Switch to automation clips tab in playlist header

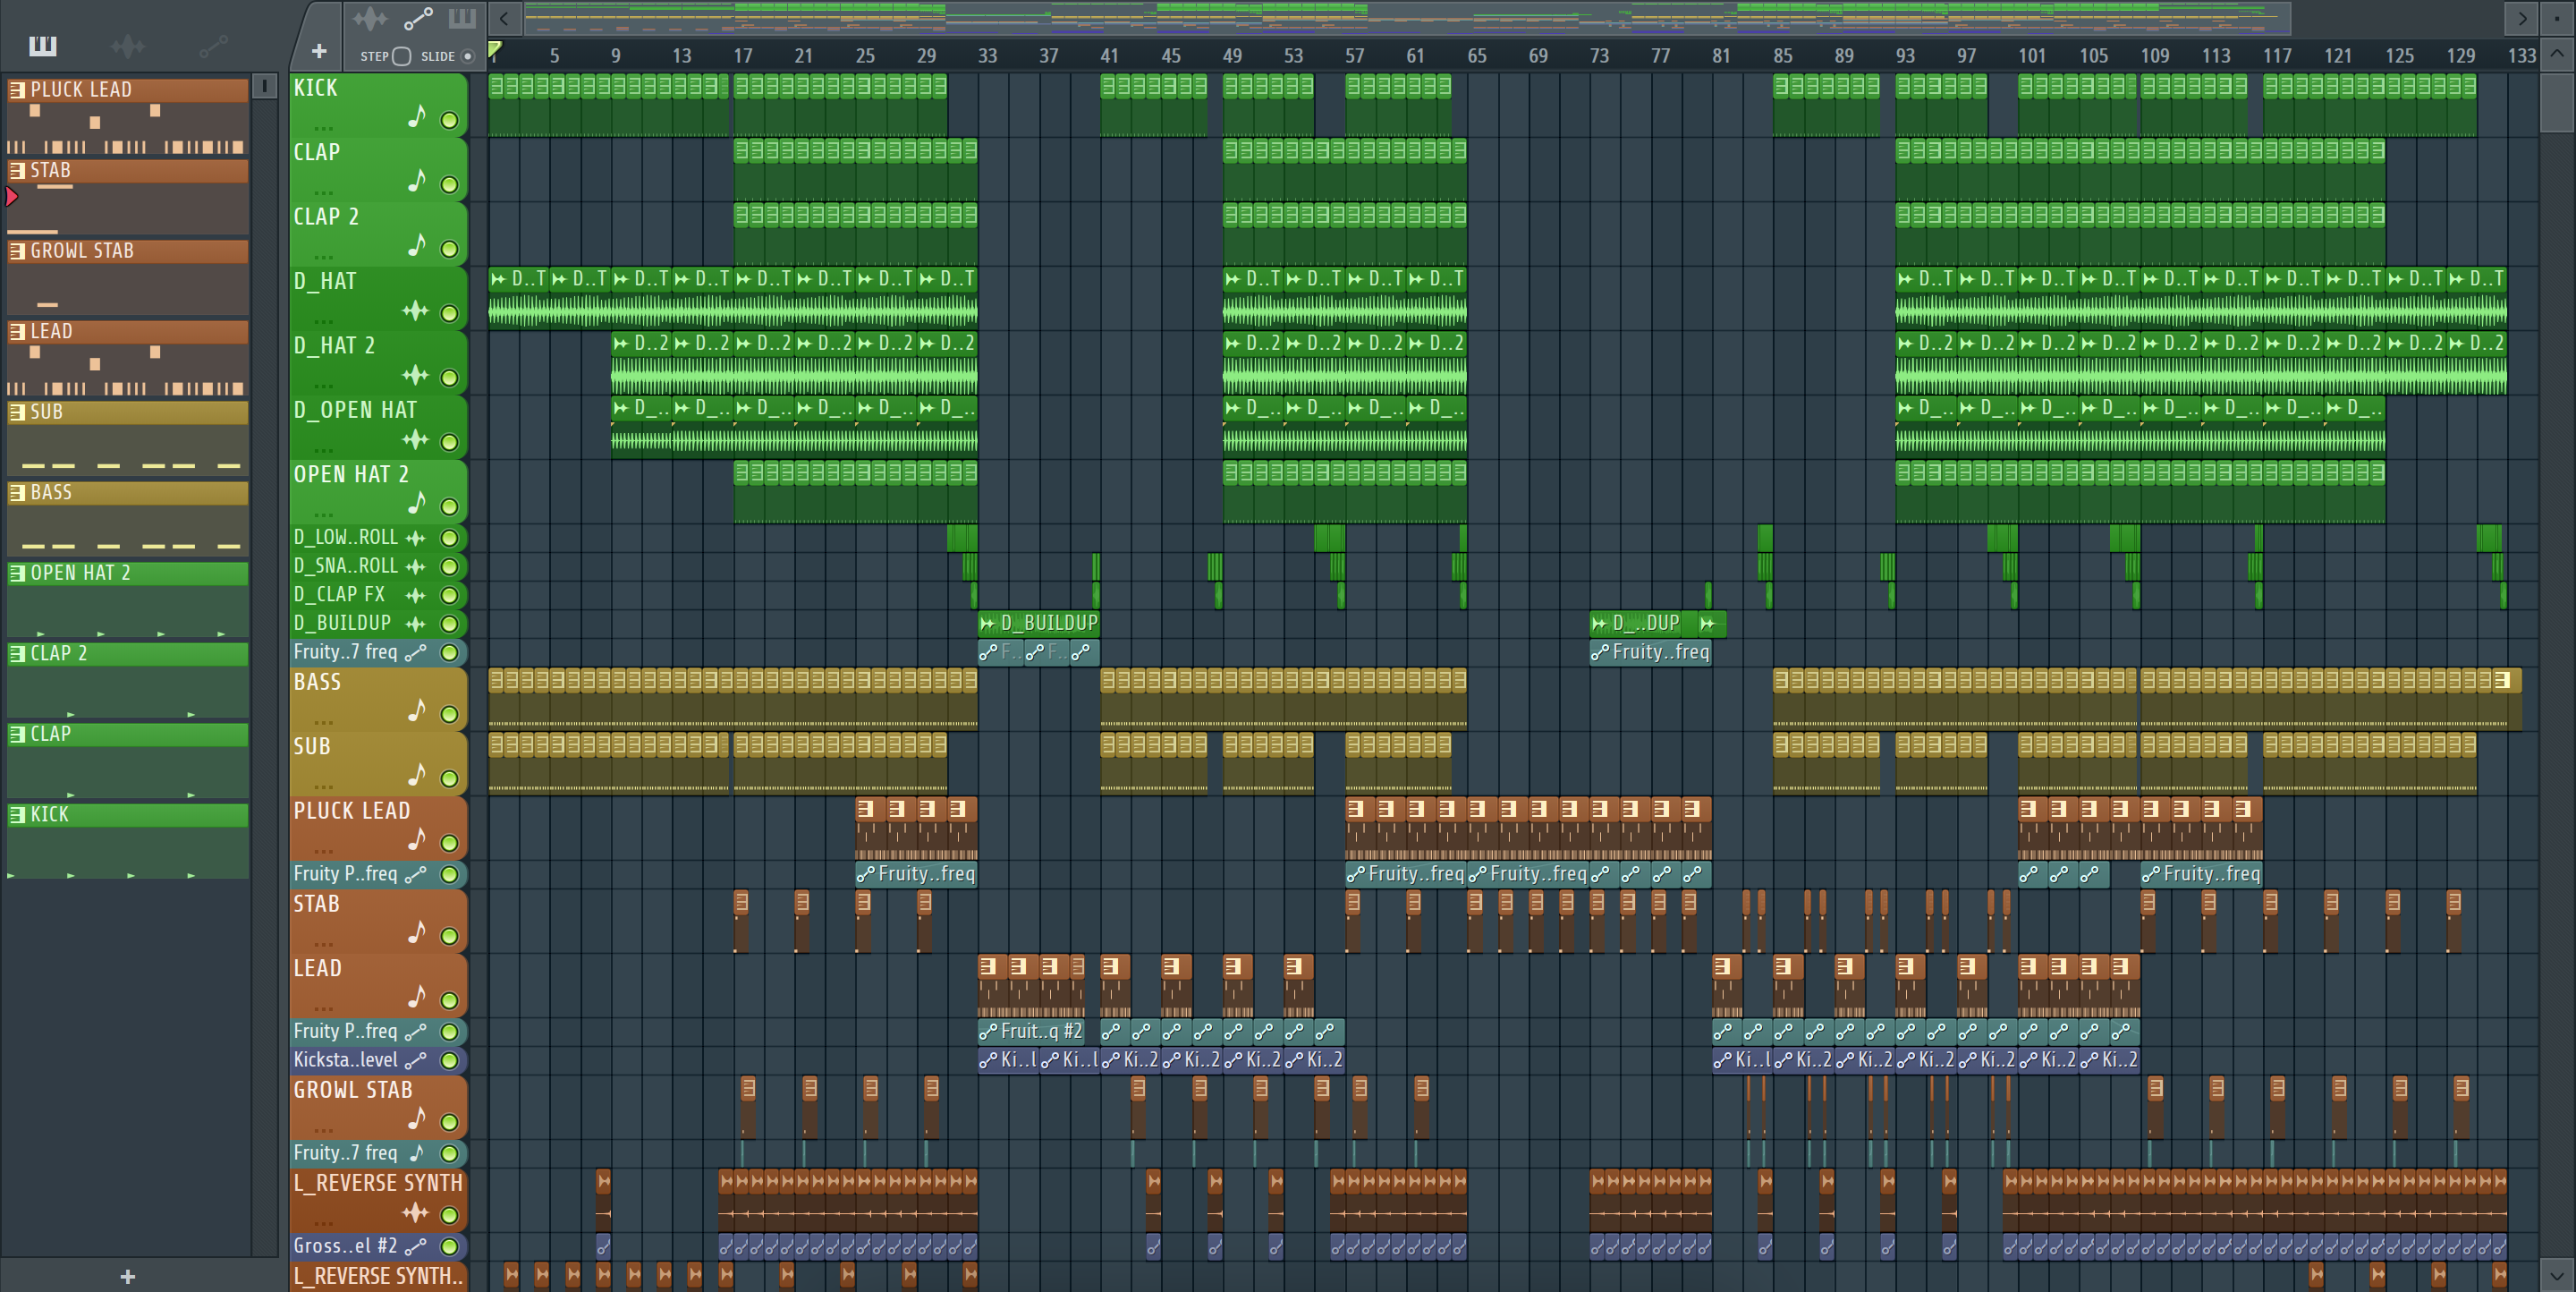[418, 18]
